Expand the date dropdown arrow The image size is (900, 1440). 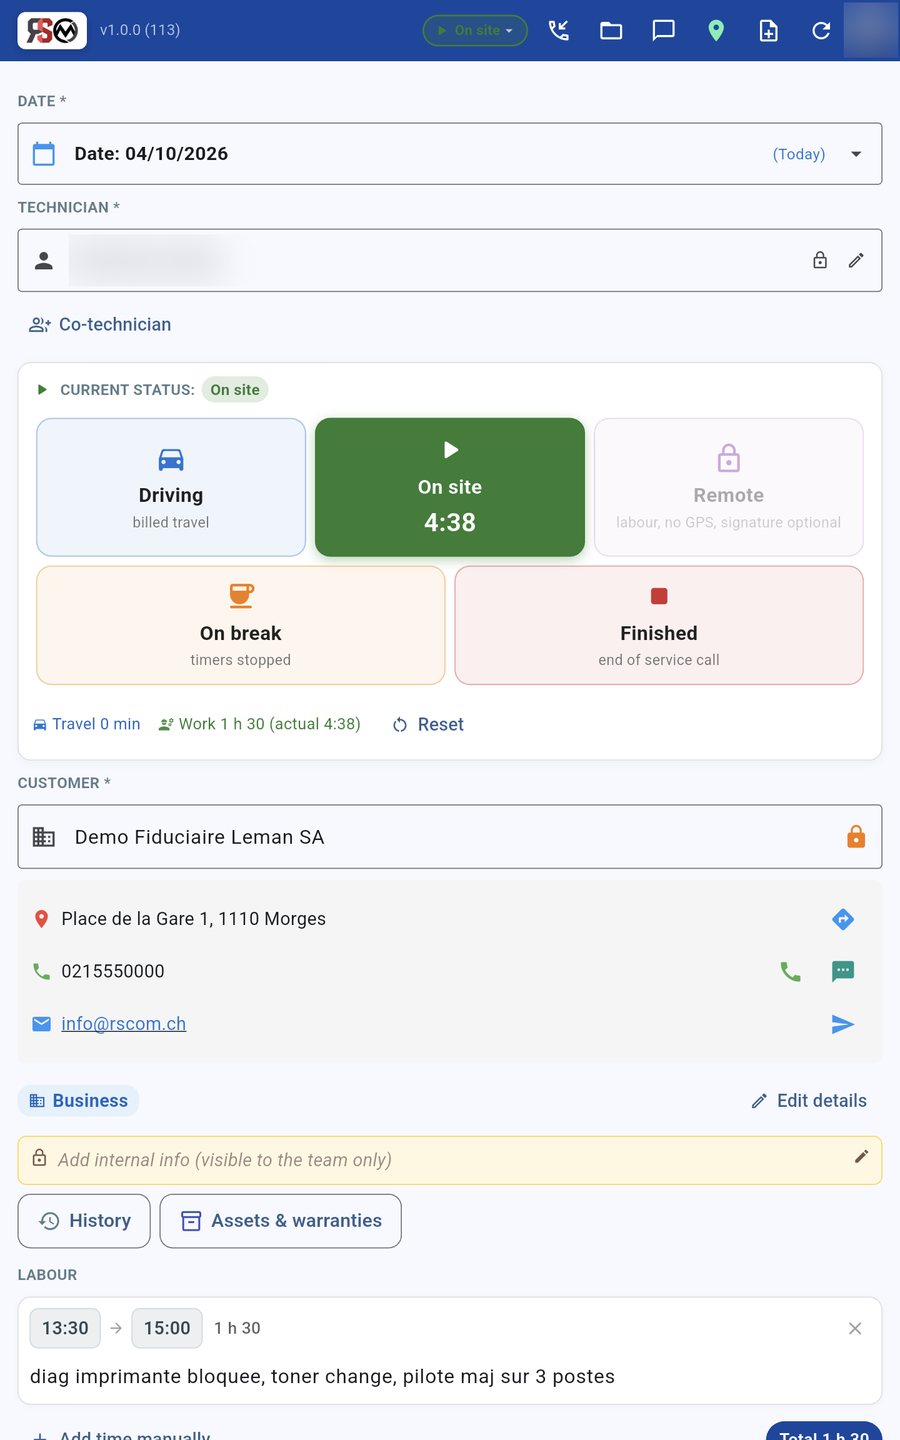coord(856,154)
